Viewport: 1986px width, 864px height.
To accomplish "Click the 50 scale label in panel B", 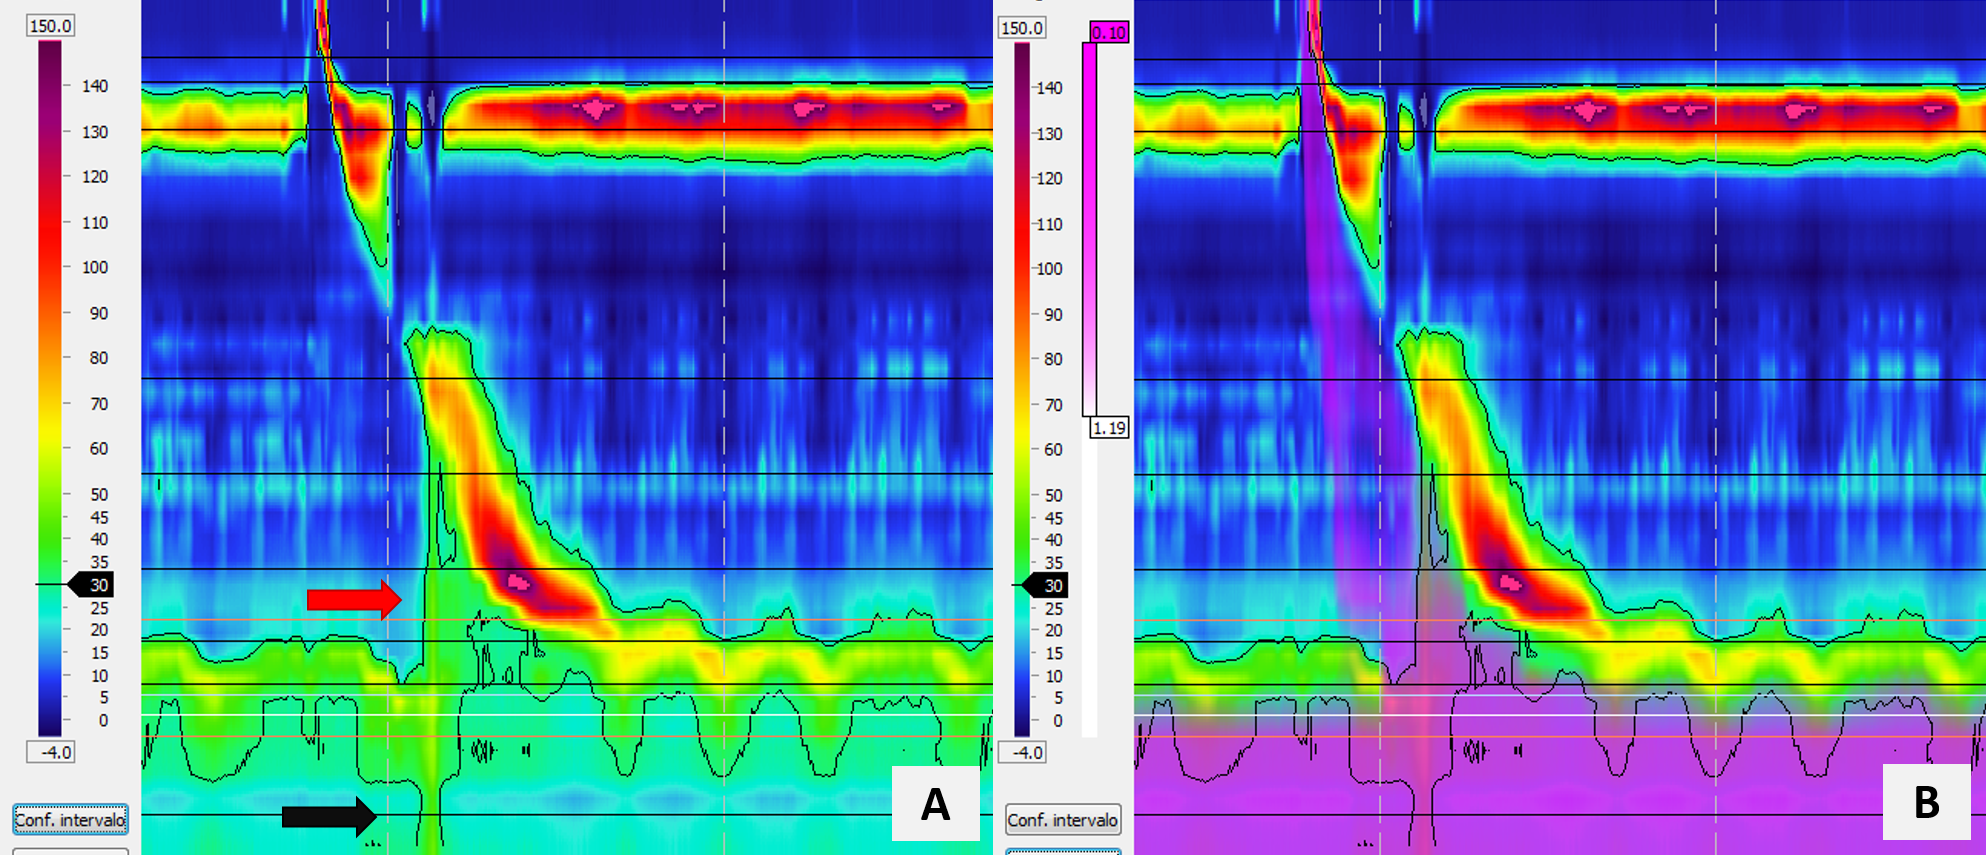I will pos(1053,495).
